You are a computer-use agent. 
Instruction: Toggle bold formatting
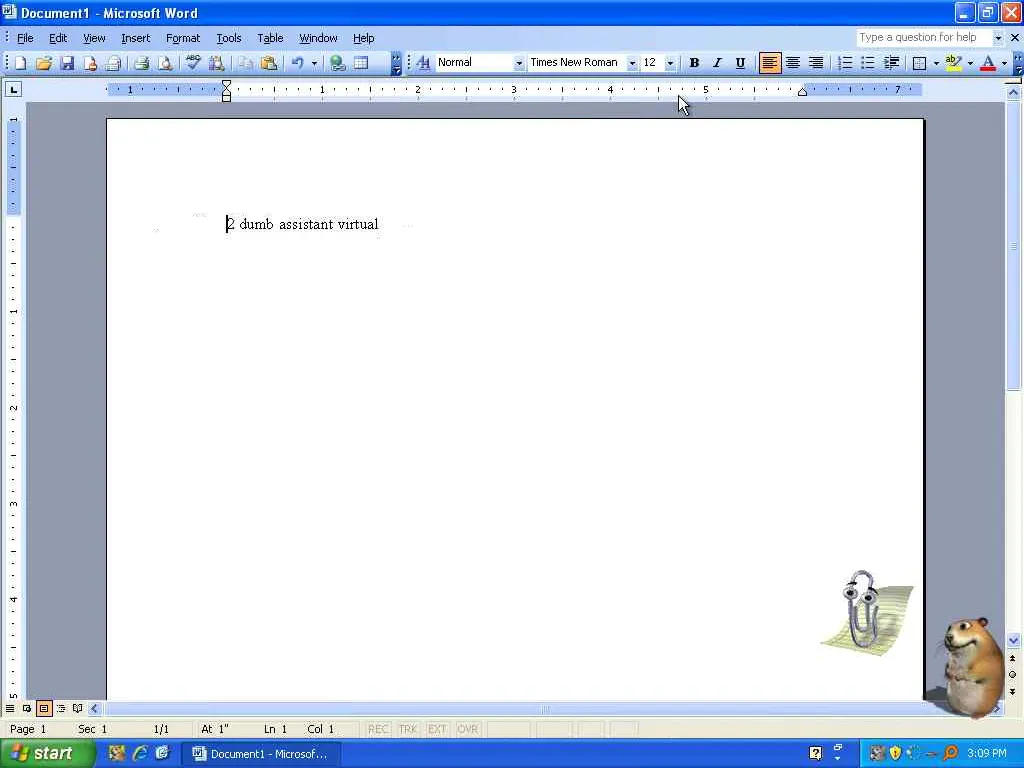(x=694, y=63)
